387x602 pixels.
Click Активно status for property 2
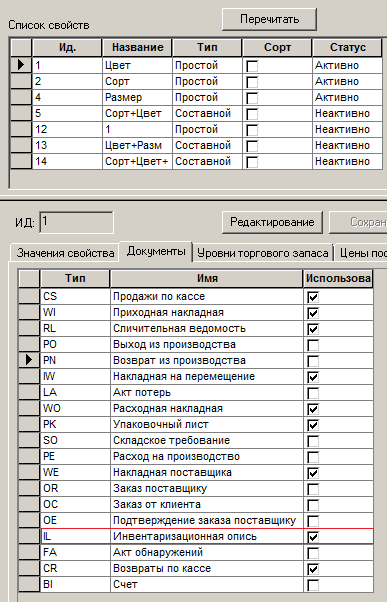point(347,81)
